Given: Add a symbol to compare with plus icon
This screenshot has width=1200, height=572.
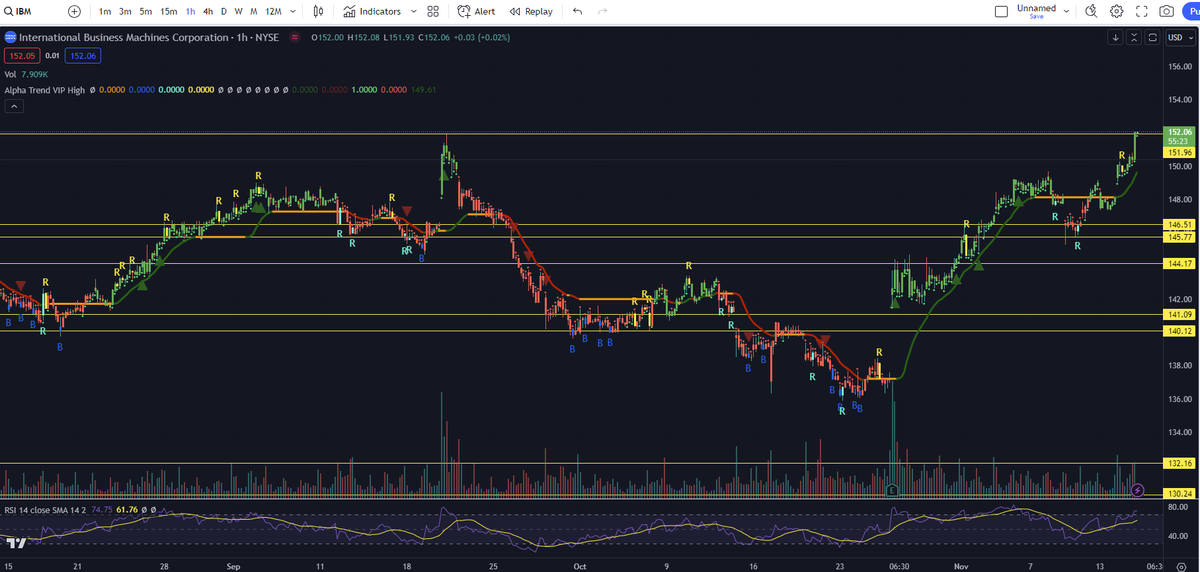Looking at the screenshot, I should click(x=74, y=12).
